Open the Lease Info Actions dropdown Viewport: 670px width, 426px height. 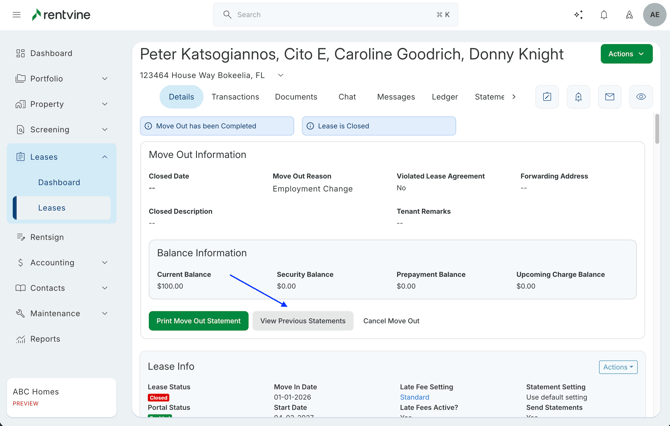618,367
